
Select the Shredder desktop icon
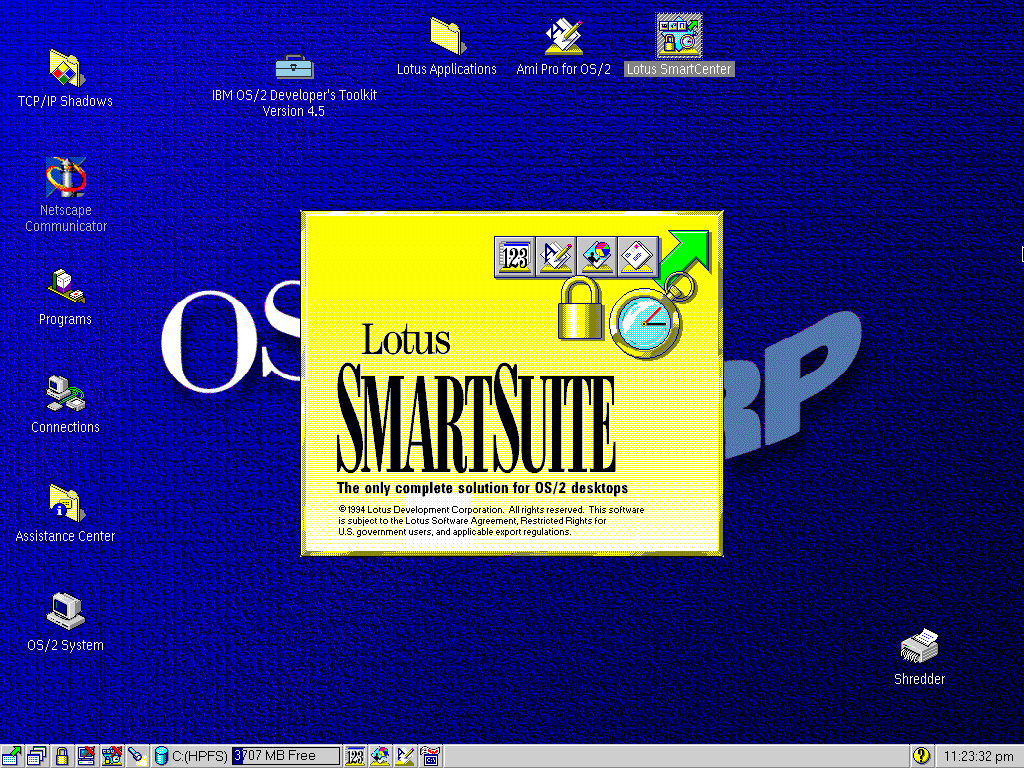[x=920, y=647]
